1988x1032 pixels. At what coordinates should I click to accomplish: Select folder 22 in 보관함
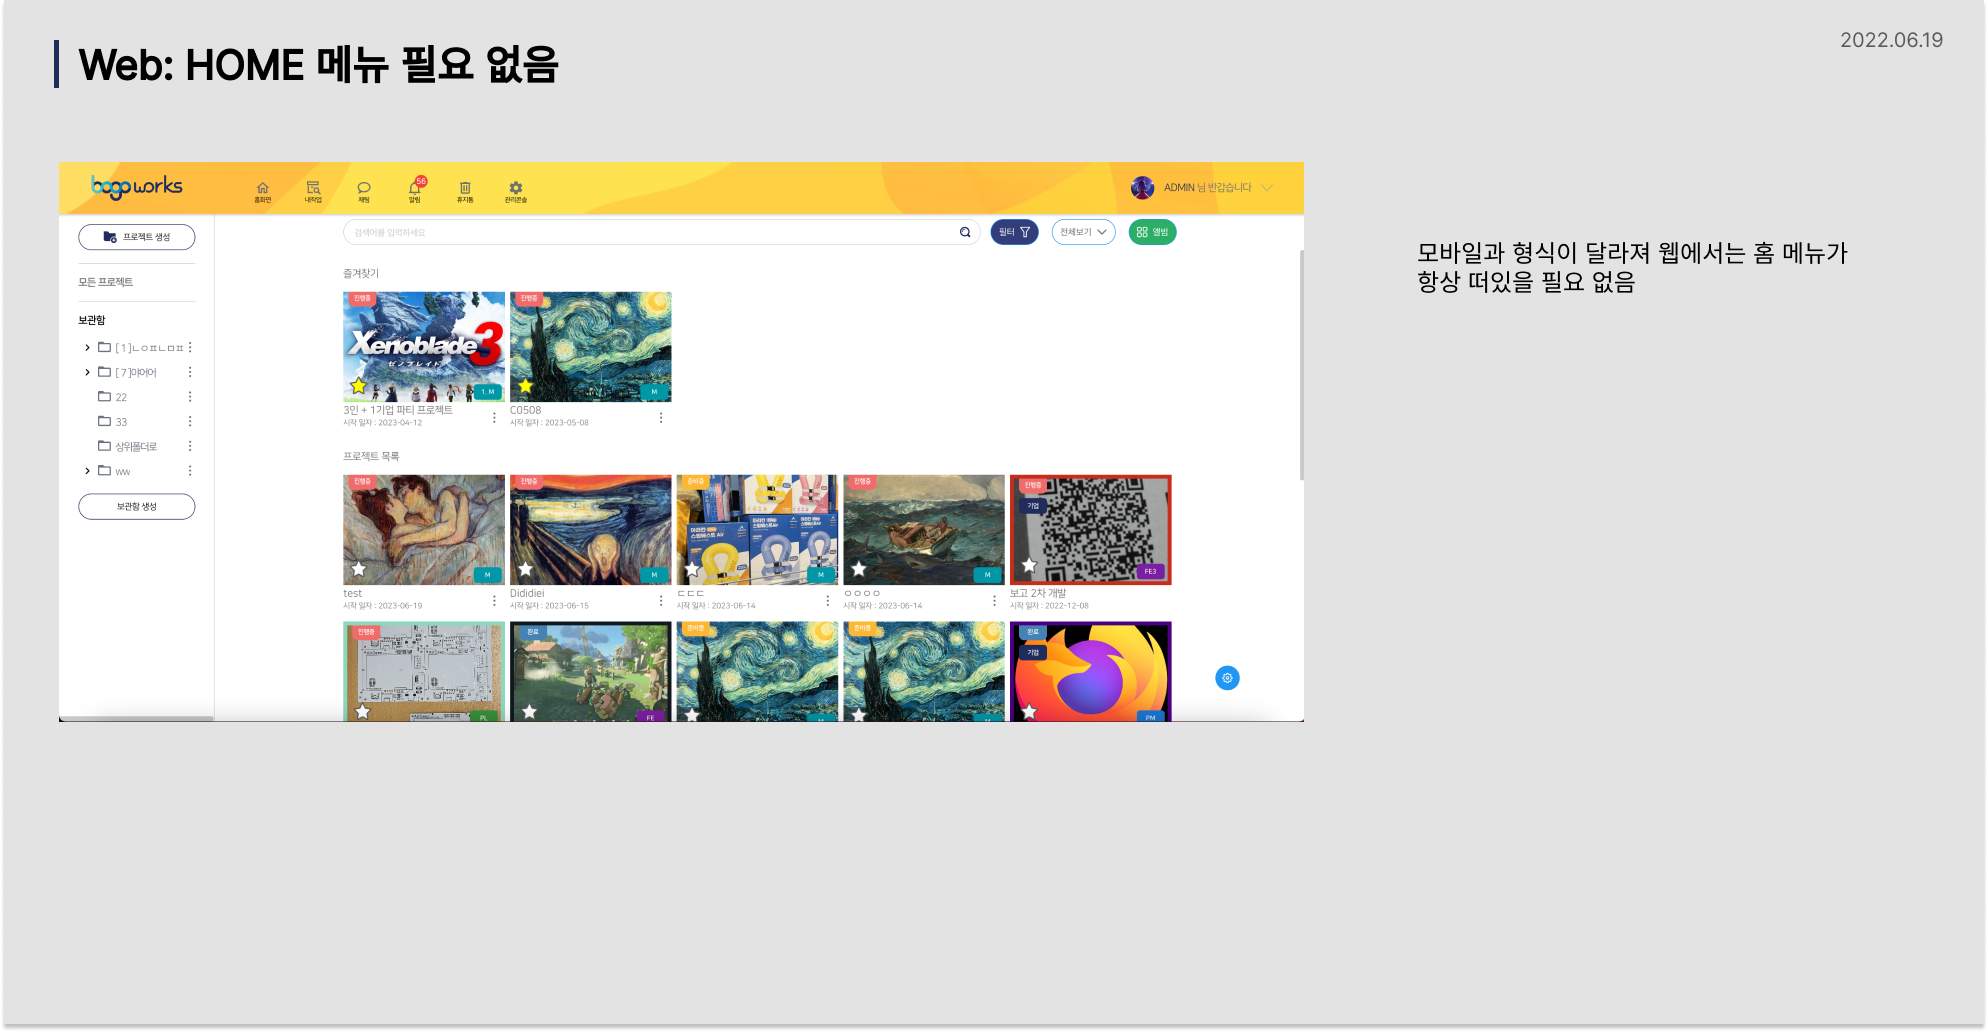pyautogui.click(x=113, y=397)
